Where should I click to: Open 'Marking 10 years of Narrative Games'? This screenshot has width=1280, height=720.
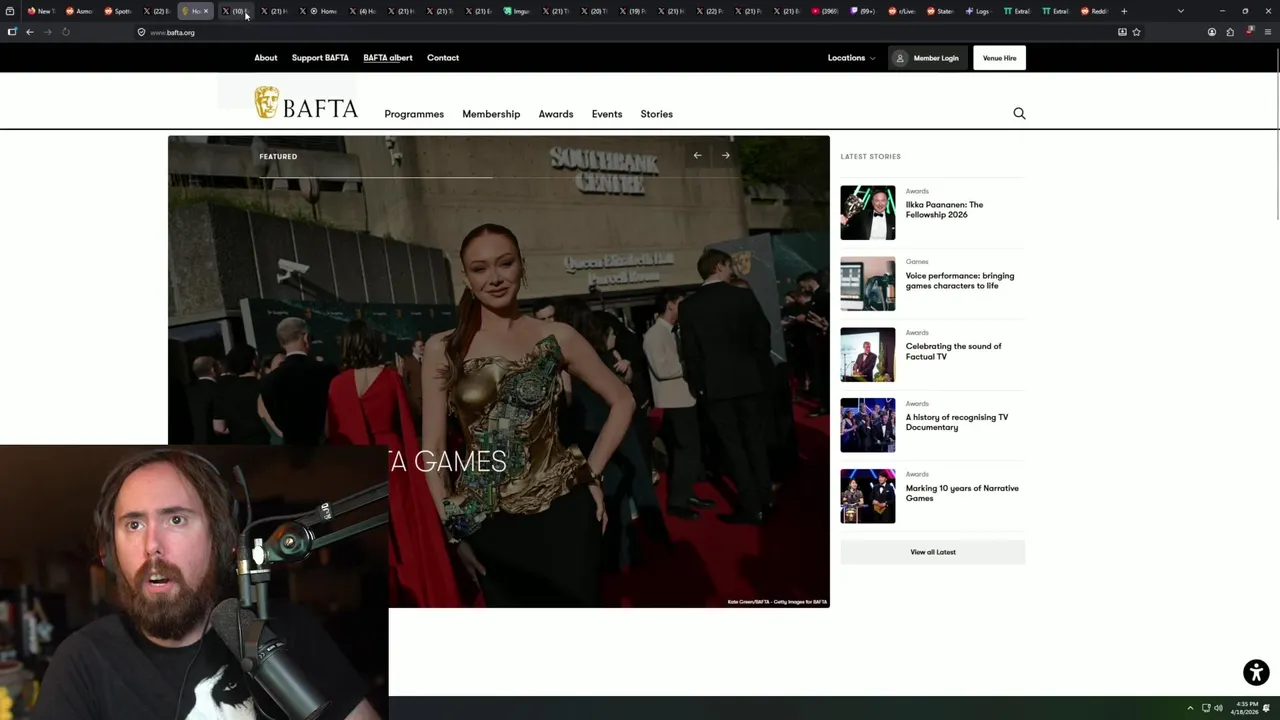coord(962,494)
